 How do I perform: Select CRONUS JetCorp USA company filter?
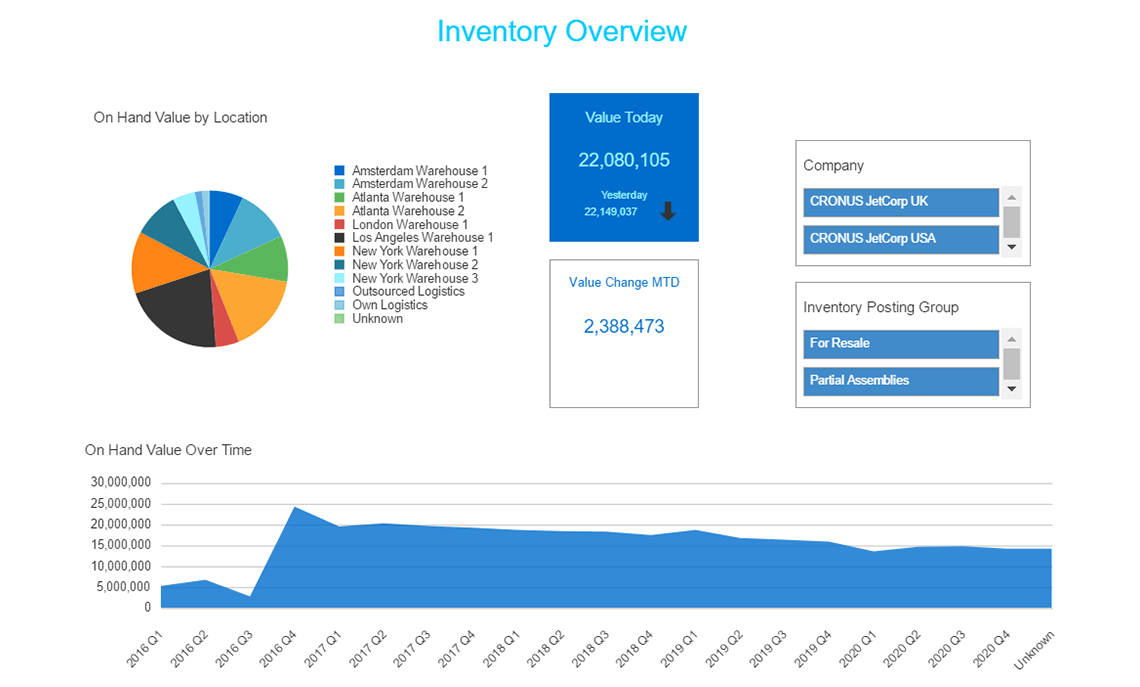(x=901, y=239)
